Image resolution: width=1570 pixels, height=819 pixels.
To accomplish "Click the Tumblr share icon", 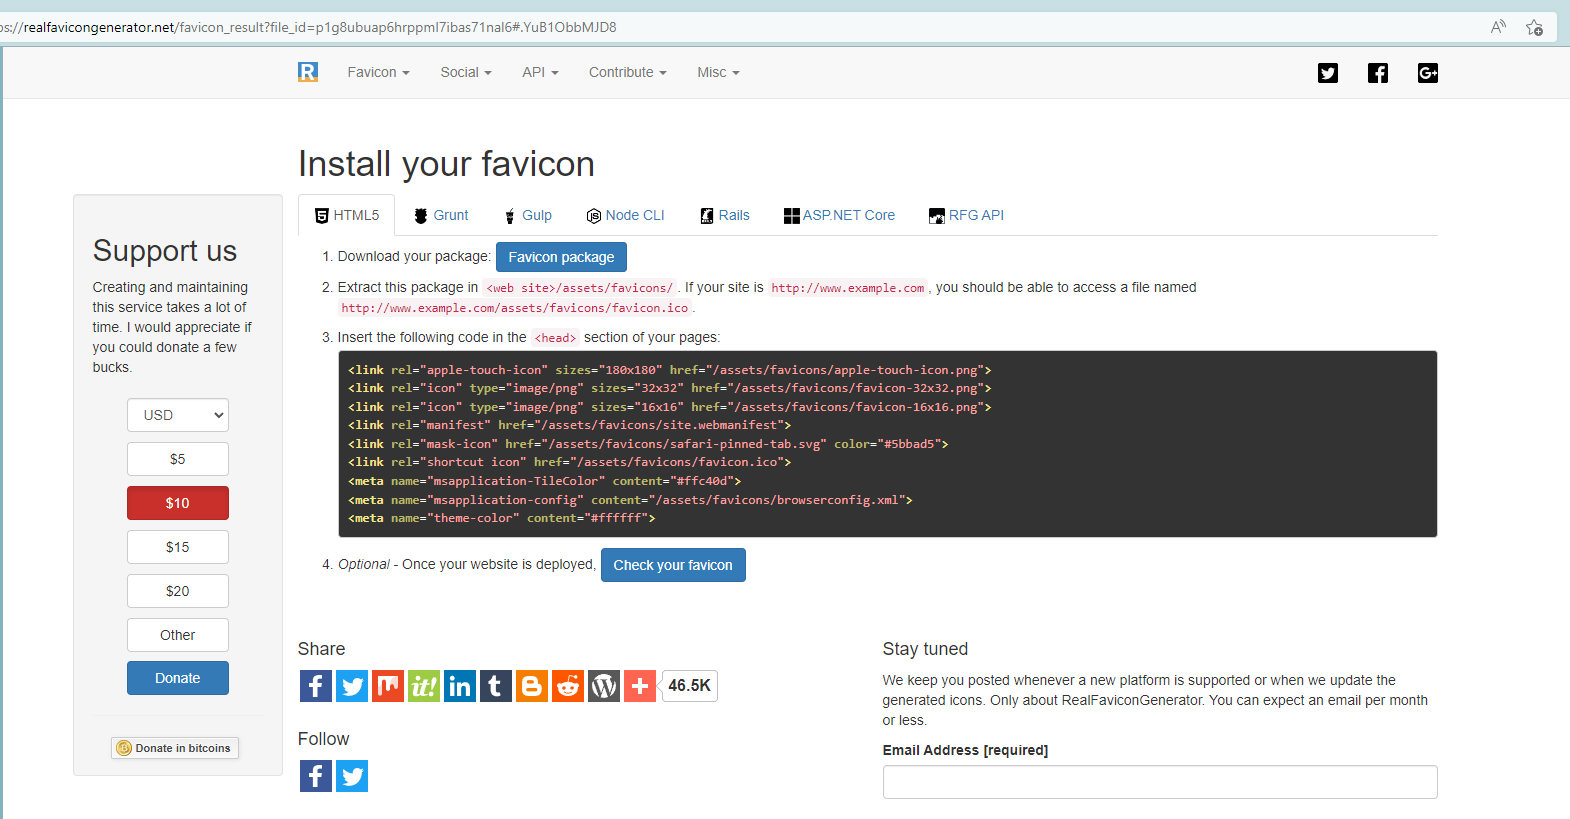I will click(496, 686).
